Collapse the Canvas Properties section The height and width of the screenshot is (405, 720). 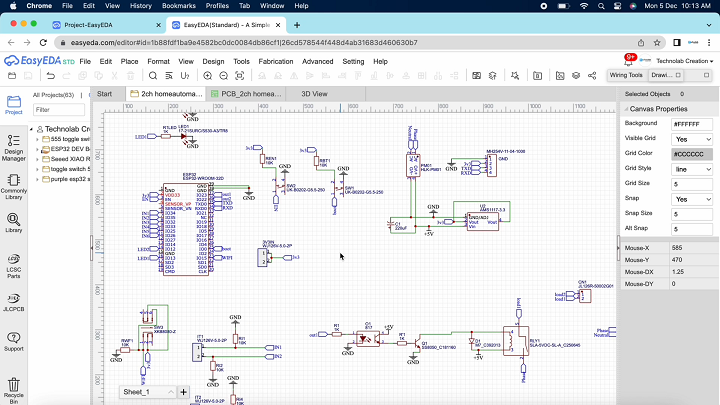pyautogui.click(x=626, y=109)
